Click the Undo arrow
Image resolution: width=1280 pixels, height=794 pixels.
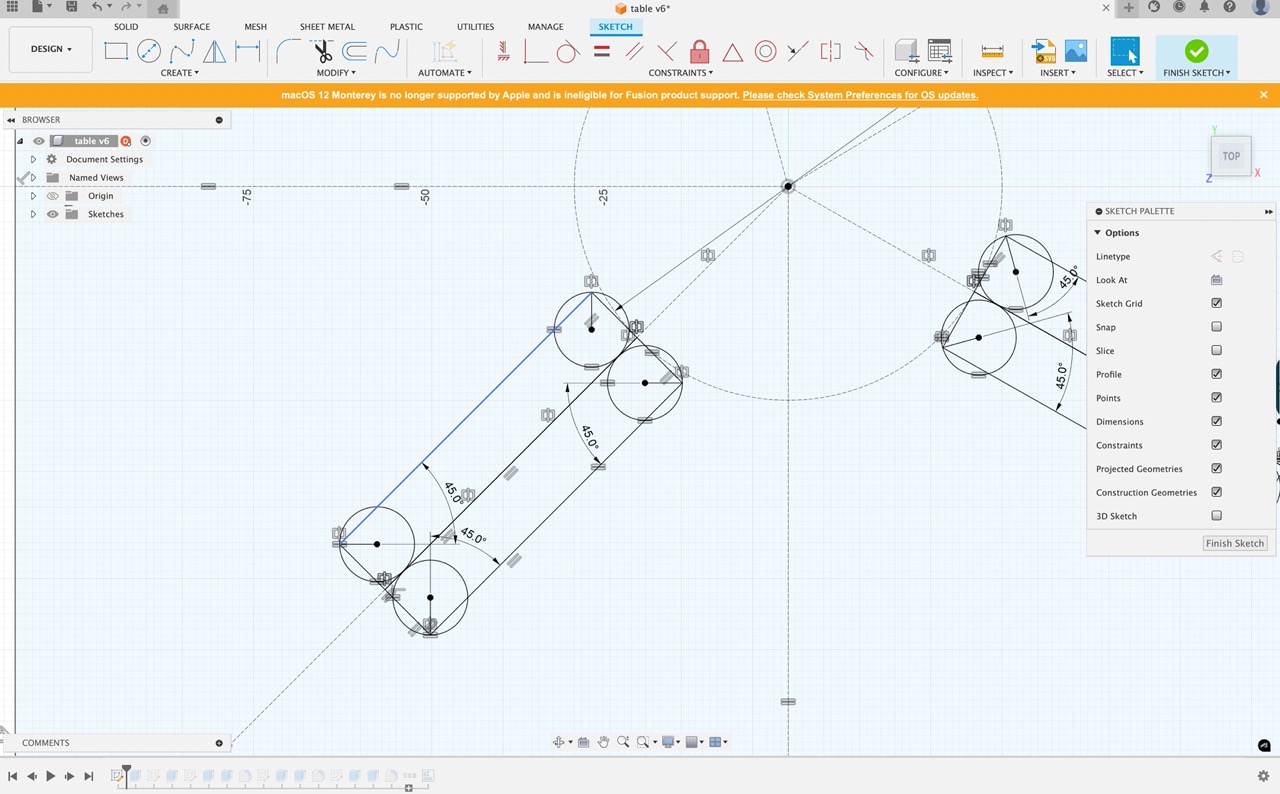[x=97, y=7]
